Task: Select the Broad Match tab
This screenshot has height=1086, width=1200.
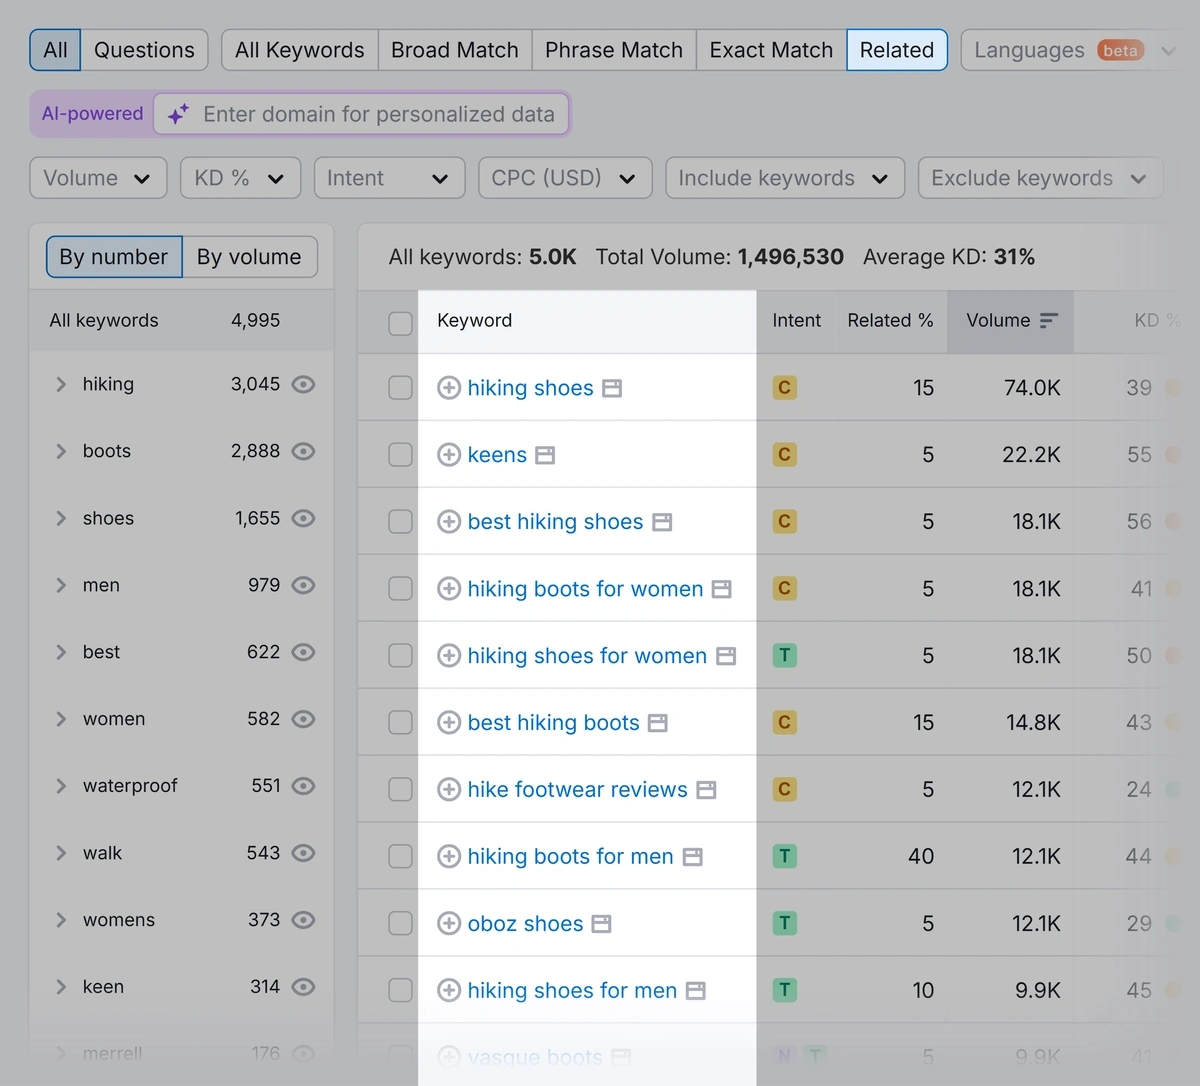Action: (x=455, y=50)
